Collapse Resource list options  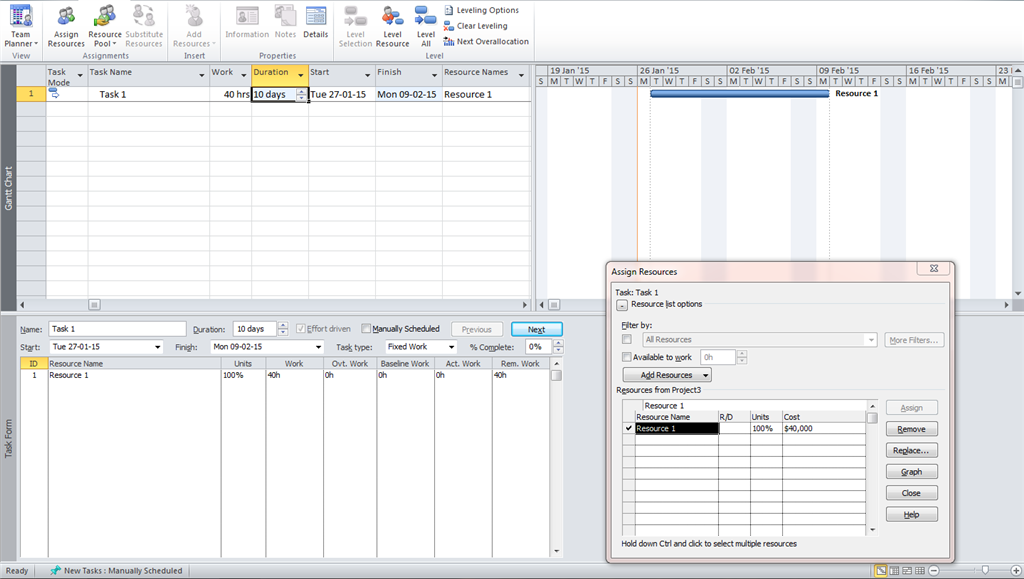click(622, 305)
